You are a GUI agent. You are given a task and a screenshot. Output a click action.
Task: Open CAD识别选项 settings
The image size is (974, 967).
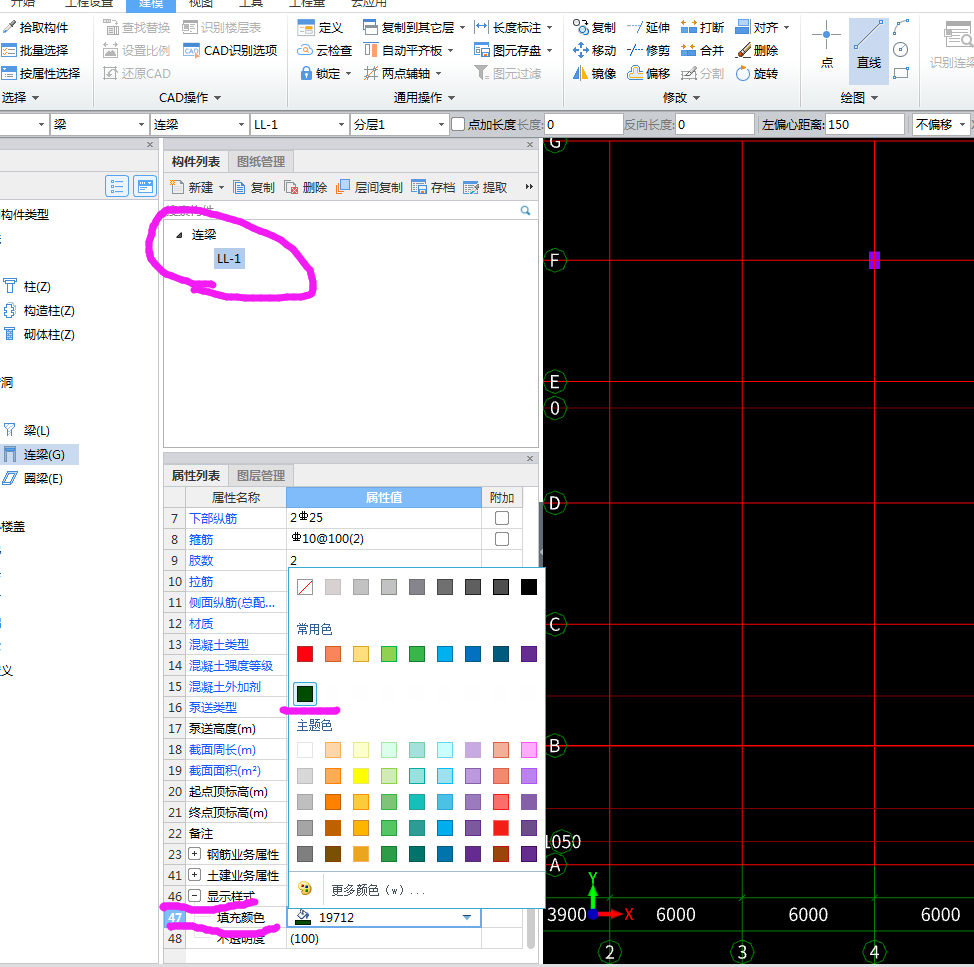click(x=230, y=50)
